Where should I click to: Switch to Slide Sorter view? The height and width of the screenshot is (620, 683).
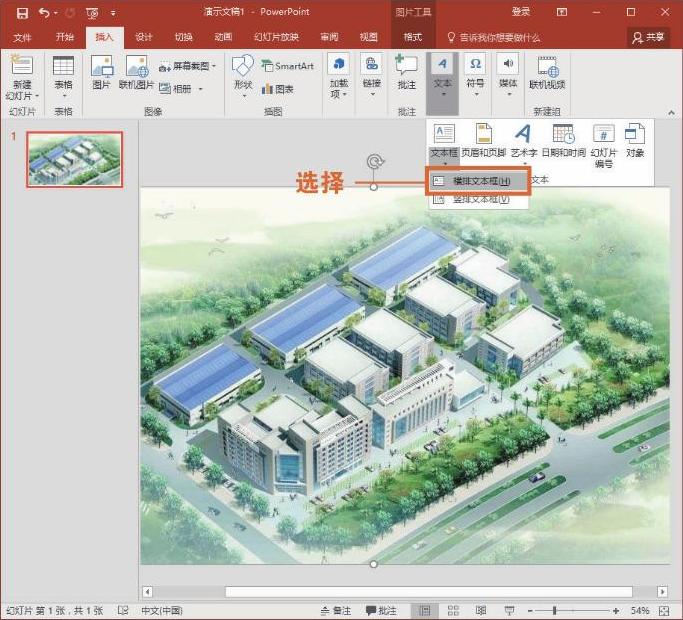coord(453,610)
